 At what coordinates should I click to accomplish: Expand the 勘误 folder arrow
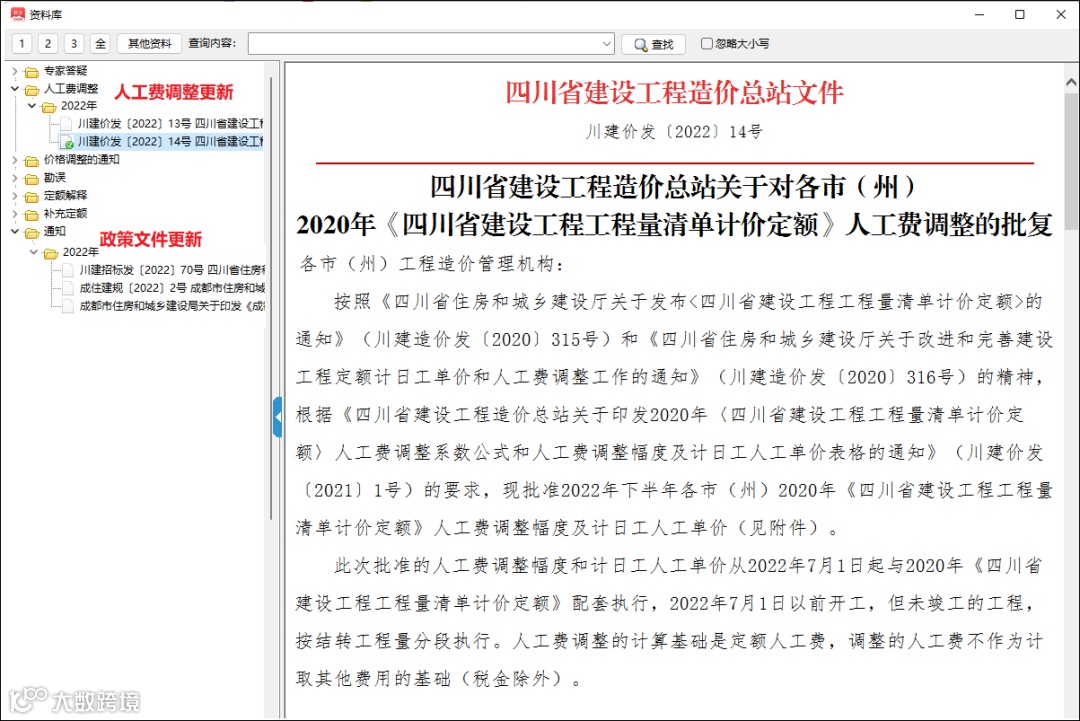(x=14, y=177)
